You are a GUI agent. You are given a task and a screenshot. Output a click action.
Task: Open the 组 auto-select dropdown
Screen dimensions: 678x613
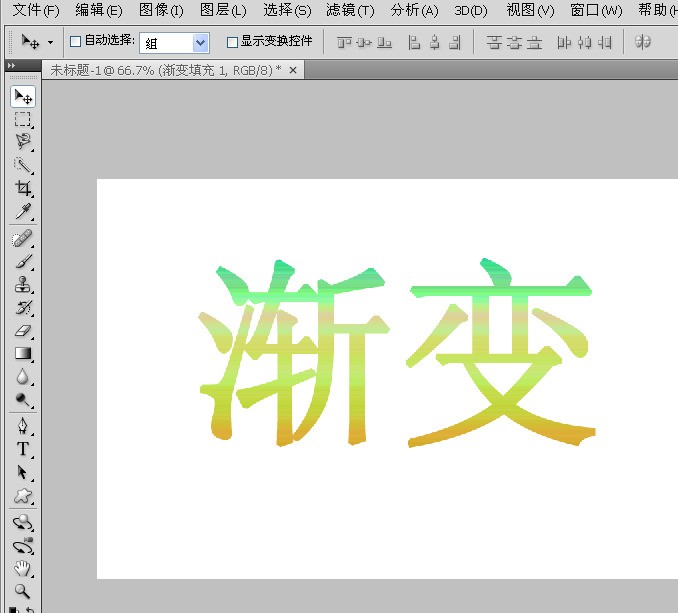point(174,43)
